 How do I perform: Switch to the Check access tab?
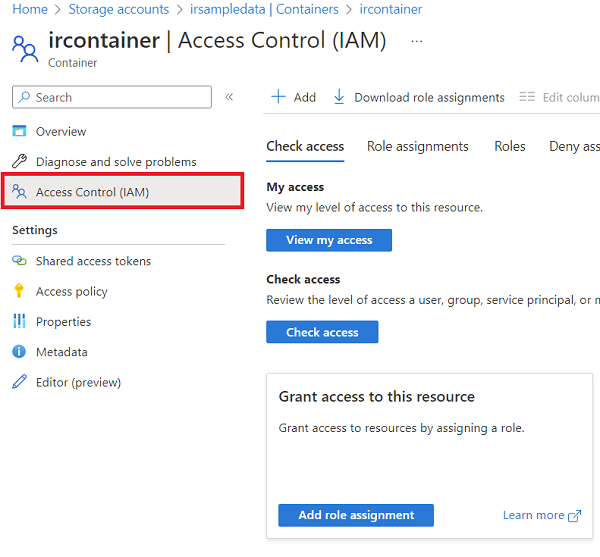point(305,146)
